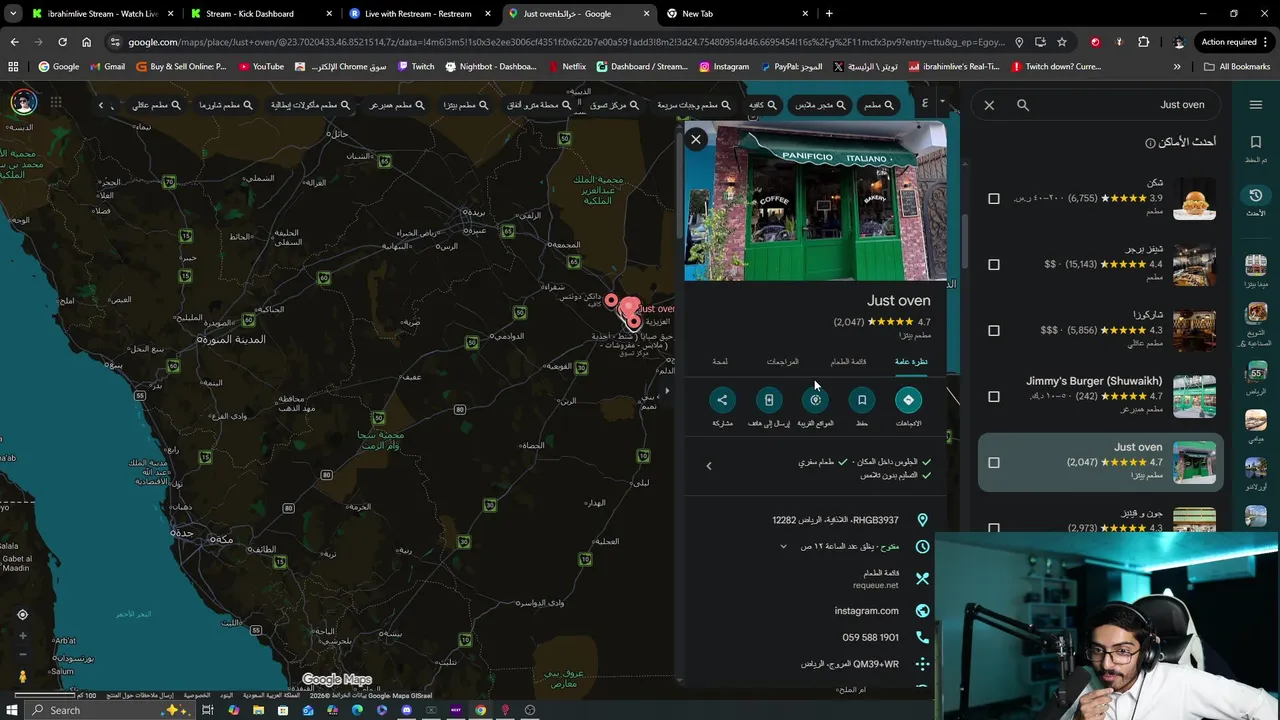Click the Send to phone icon button
The image size is (1280, 720).
pos(769,400)
